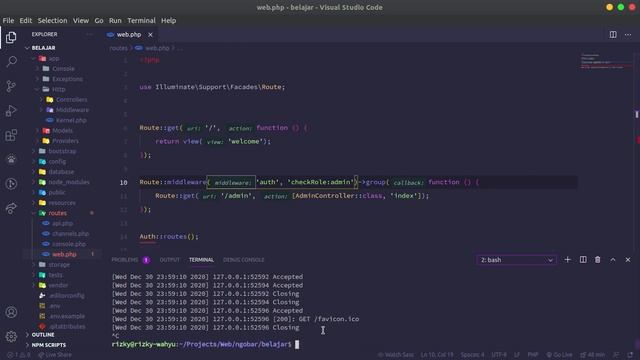
Task: Collapse the app folder
Action: [34, 58]
